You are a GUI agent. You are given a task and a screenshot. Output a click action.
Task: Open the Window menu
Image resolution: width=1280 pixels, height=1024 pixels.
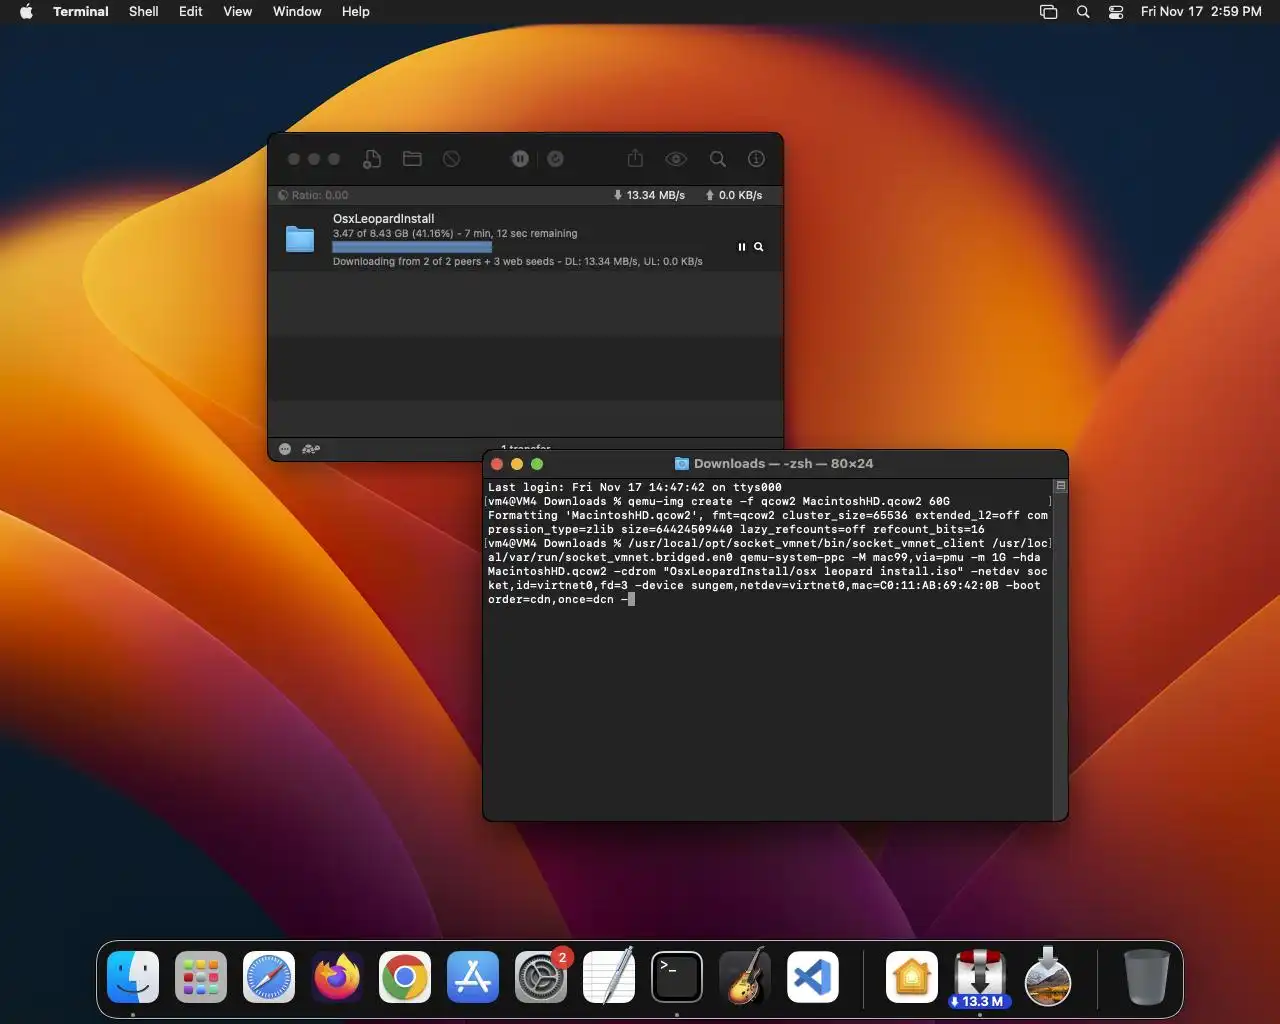(x=297, y=12)
